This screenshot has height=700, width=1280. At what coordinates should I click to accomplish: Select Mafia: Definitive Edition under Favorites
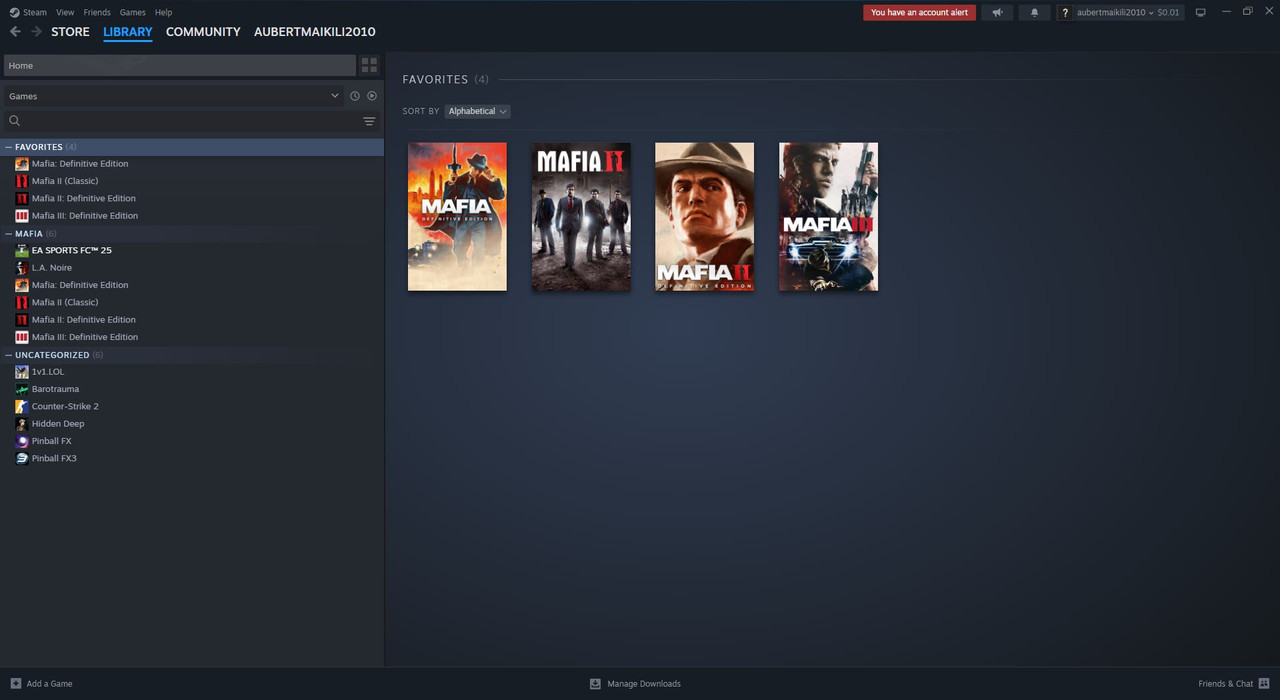click(x=80, y=164)
